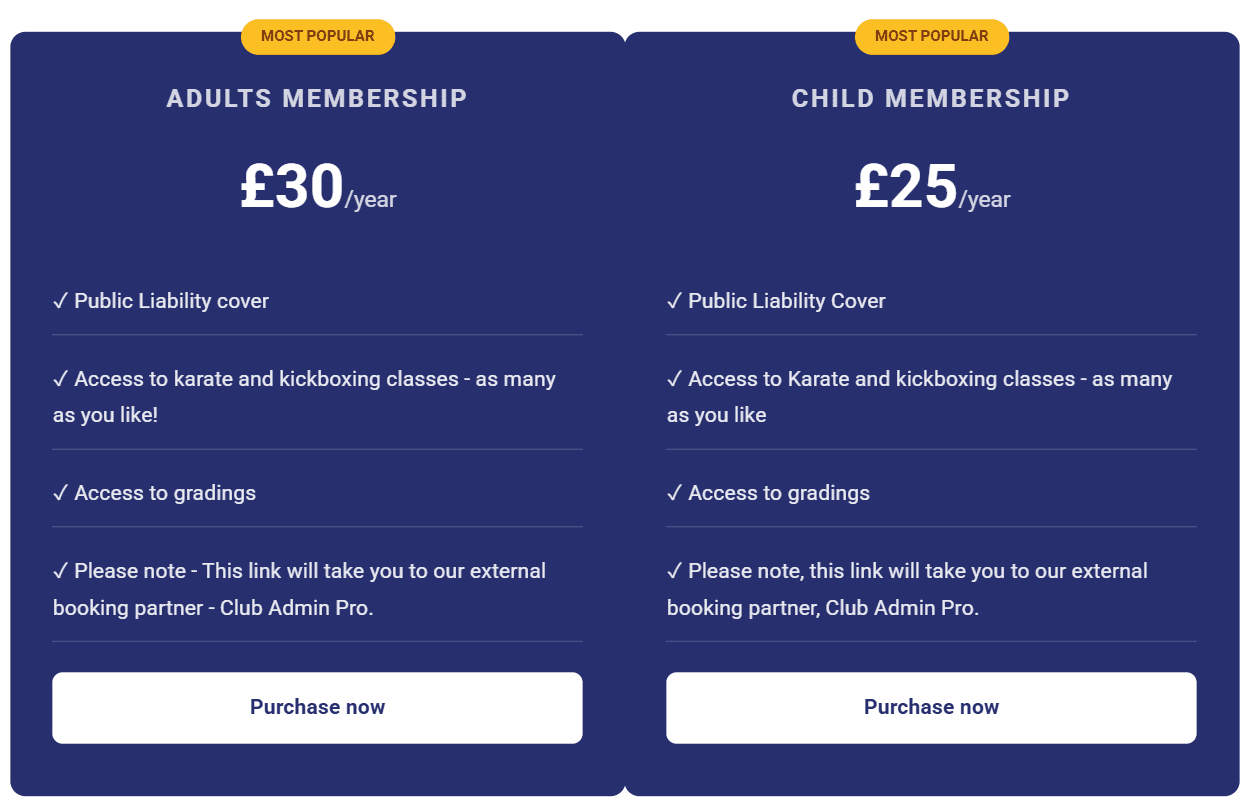Select 'Club Admin Pro.' text in Adults card
Image resolution: width=1258 pixels, height=801 pixels.
pos(297,607)
